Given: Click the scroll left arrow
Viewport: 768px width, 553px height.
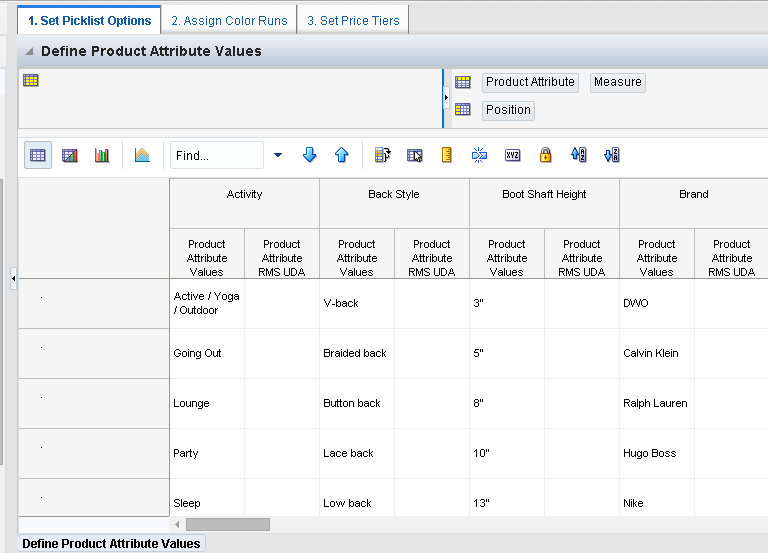Looking at the screenshot, I should tap(177, 525).
